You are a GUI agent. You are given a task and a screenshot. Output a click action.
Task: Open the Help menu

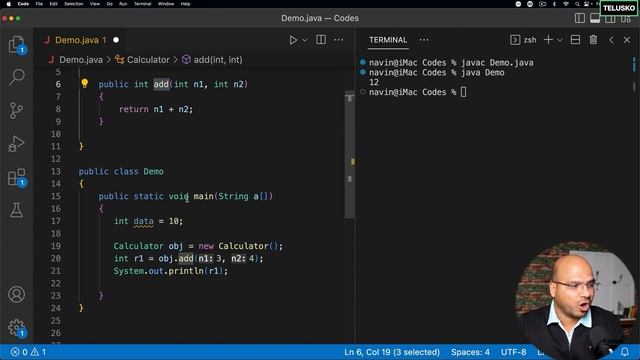185,4
